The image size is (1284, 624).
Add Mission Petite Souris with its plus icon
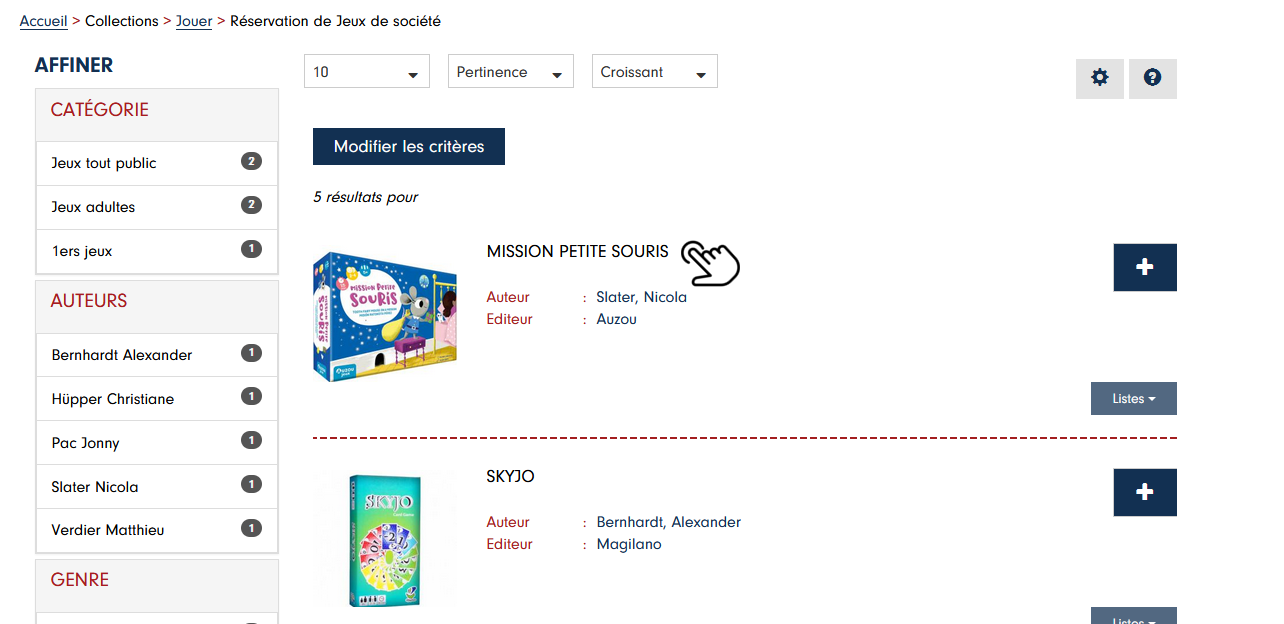pyautogui.click(x=1144, y=267)
